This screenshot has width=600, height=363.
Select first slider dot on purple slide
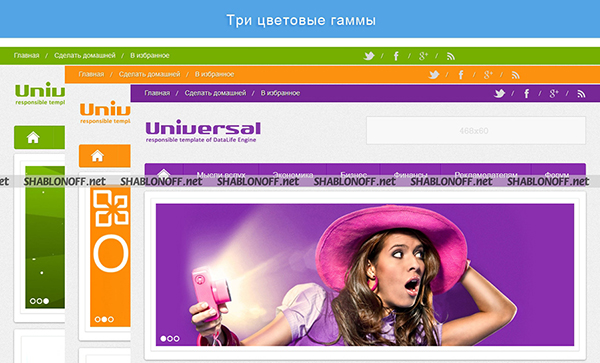pyautogui.click(x=163, y=339)
